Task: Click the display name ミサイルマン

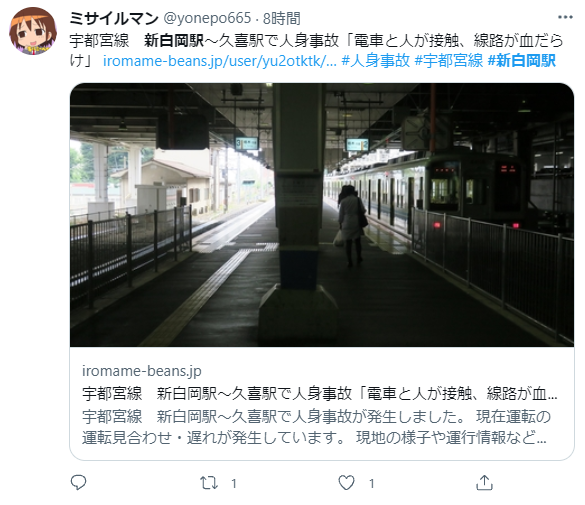Action: tap(114, 18)
